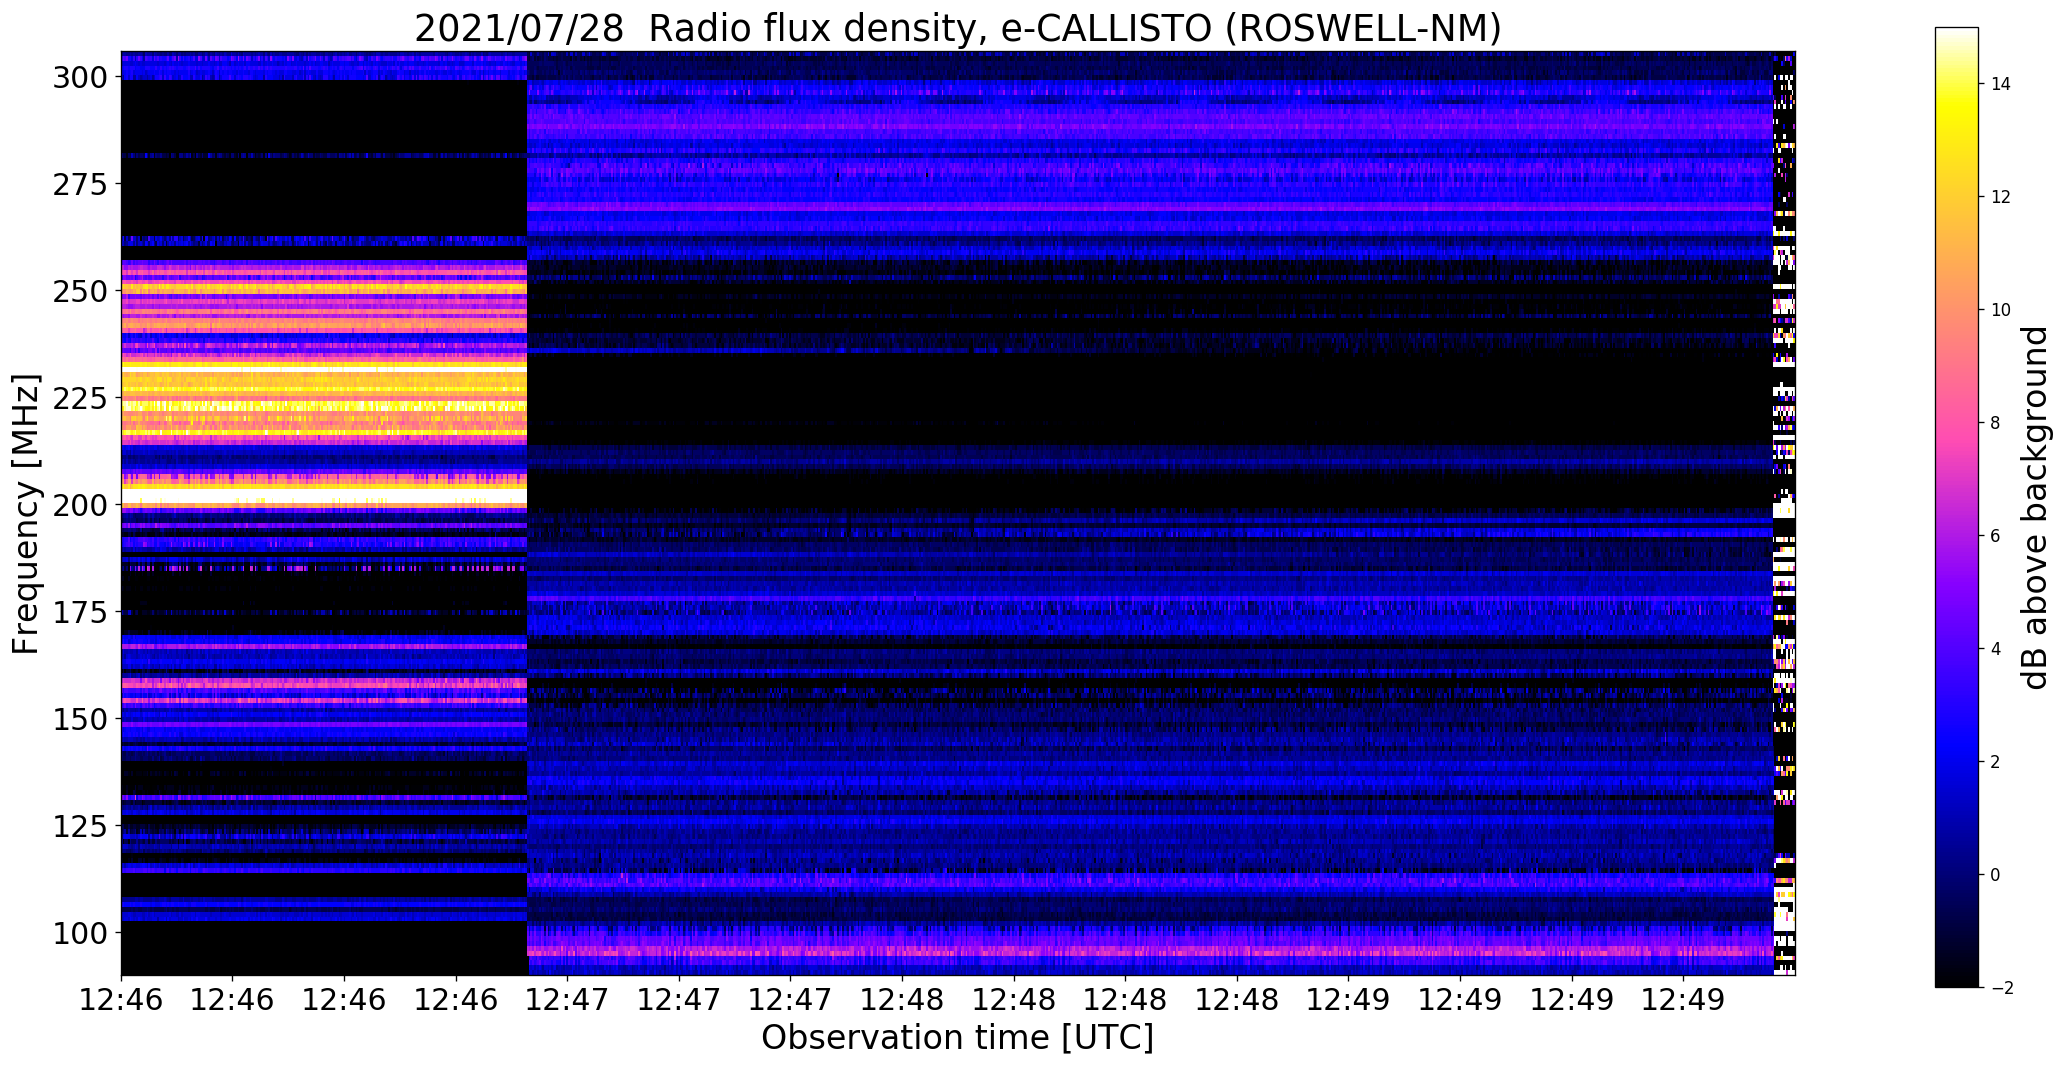This screenshot has width=2066, height=1067.
Task: Click the first 12:48 time tick label
Action: [902, 1000]
